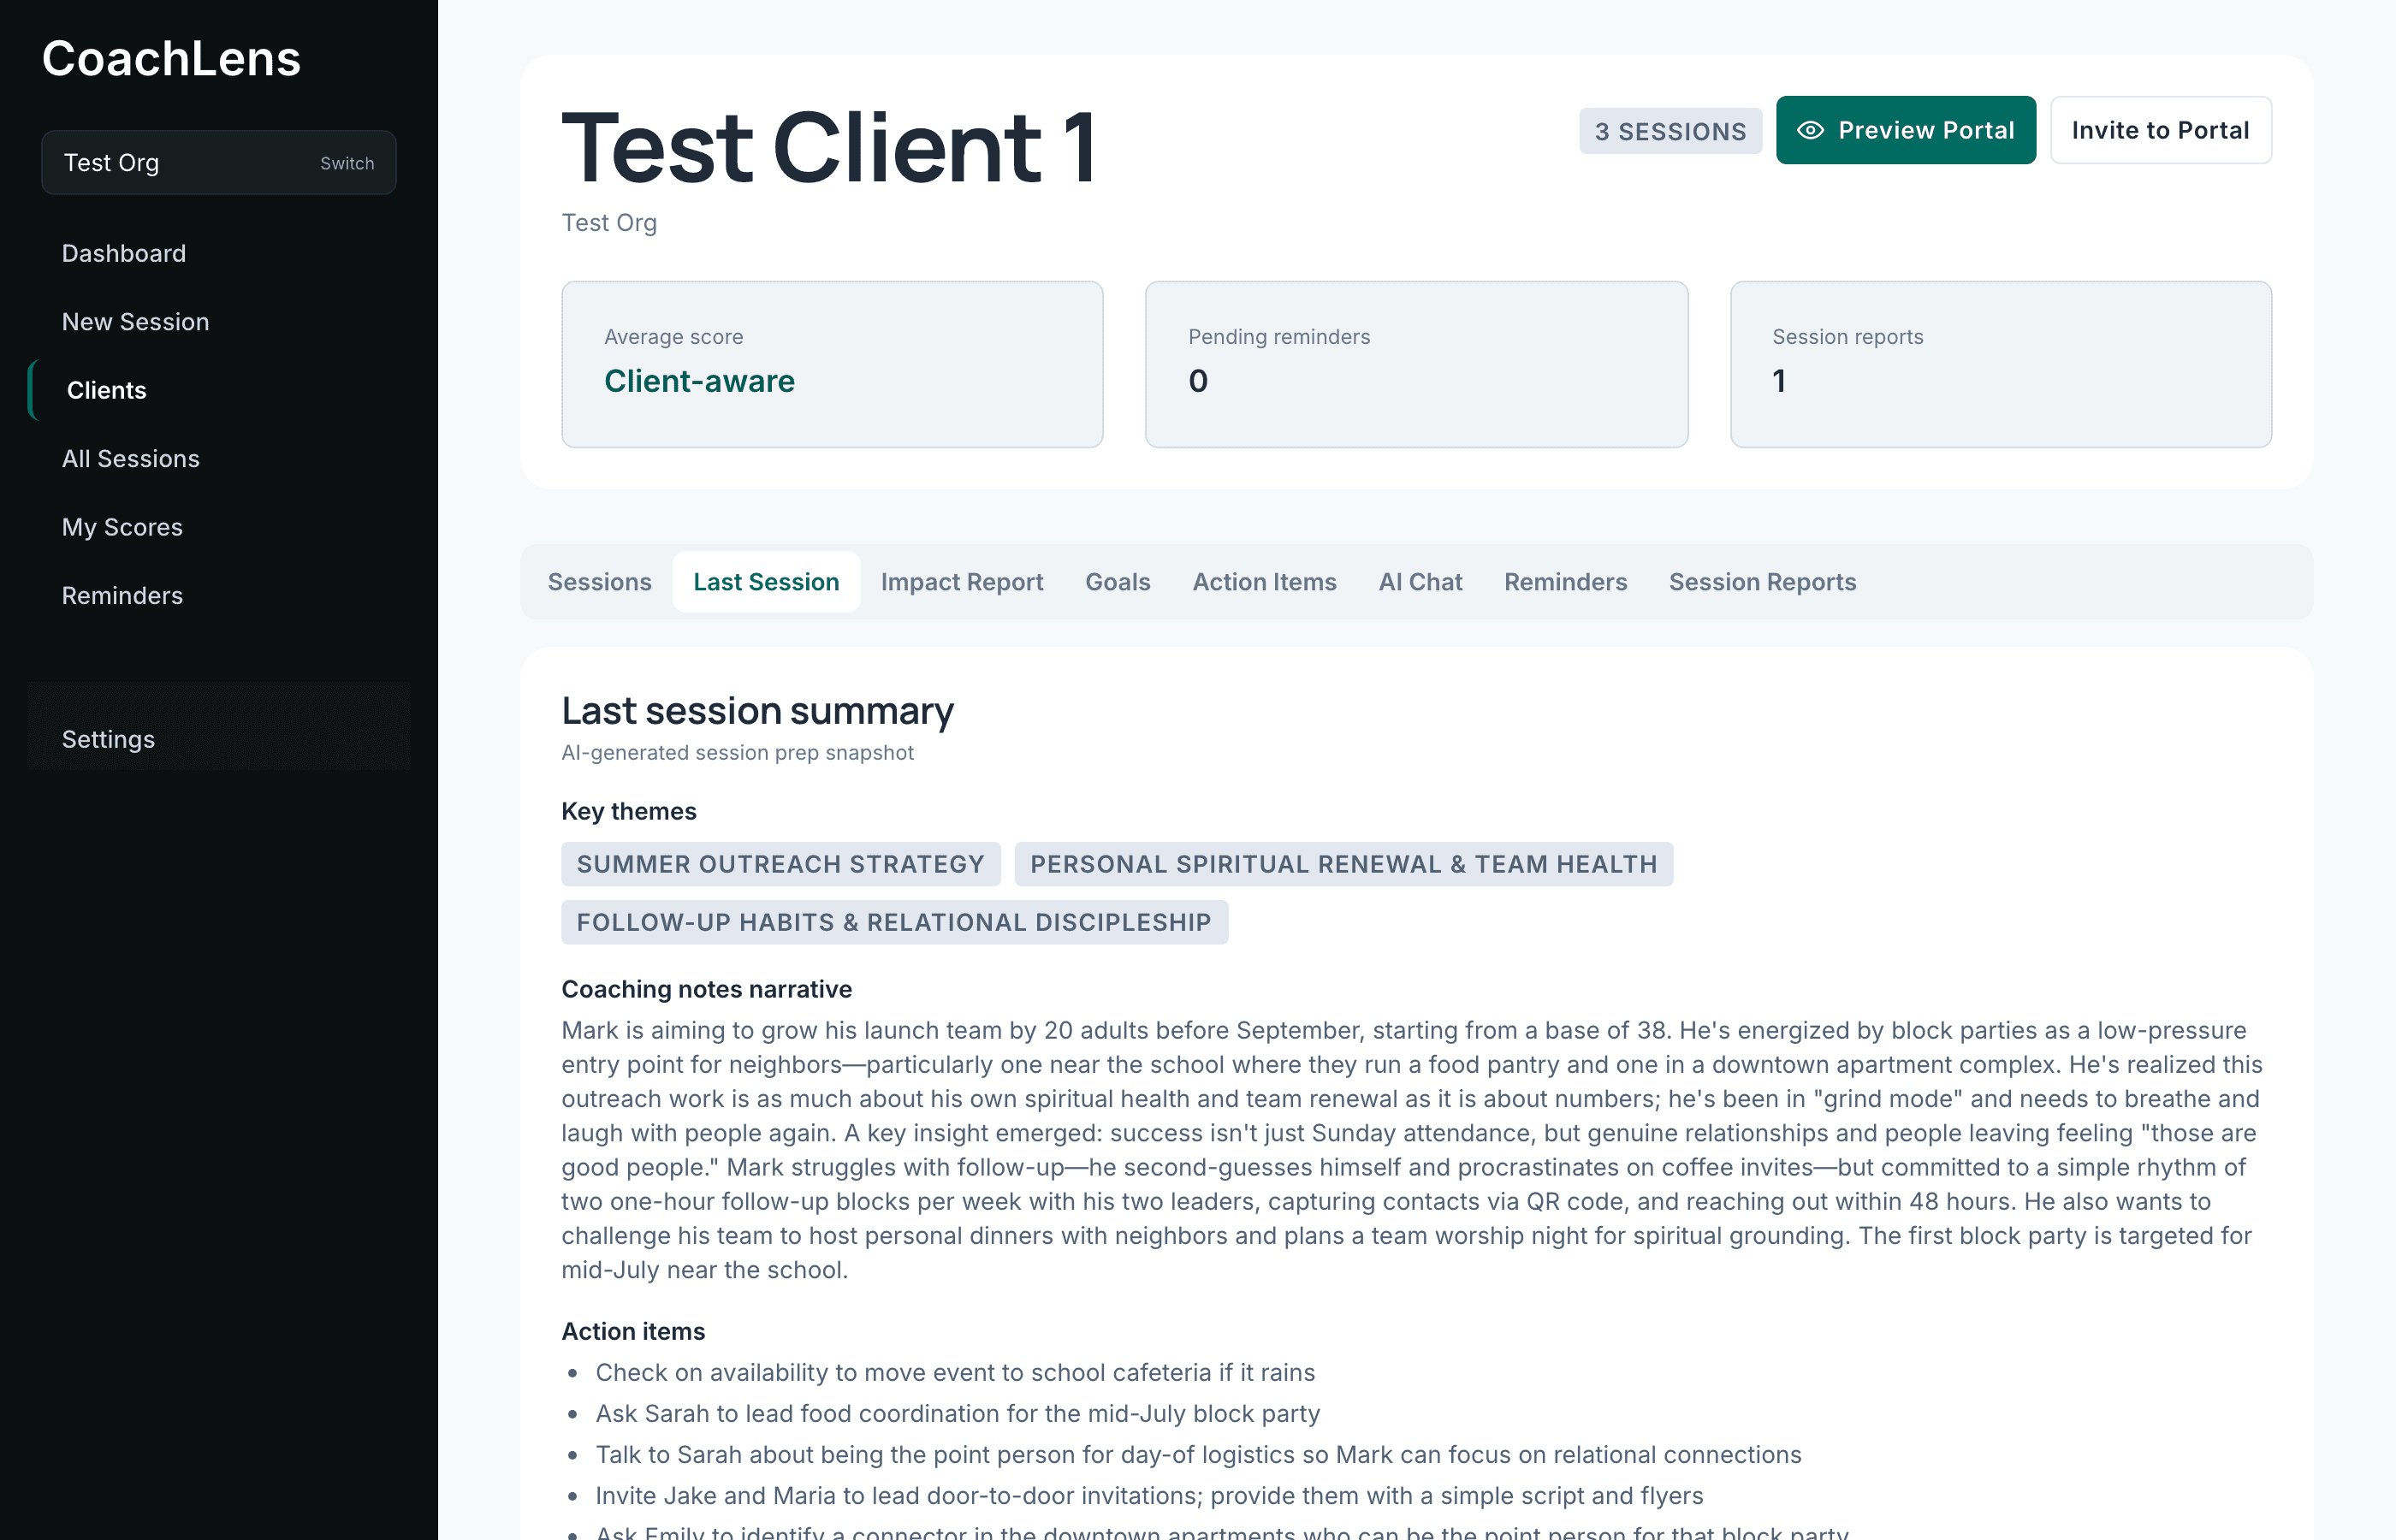This screenshot has height=1540, width=2396.
Task: Click the Pending reminders card
Action: [x=1416, y=364]
